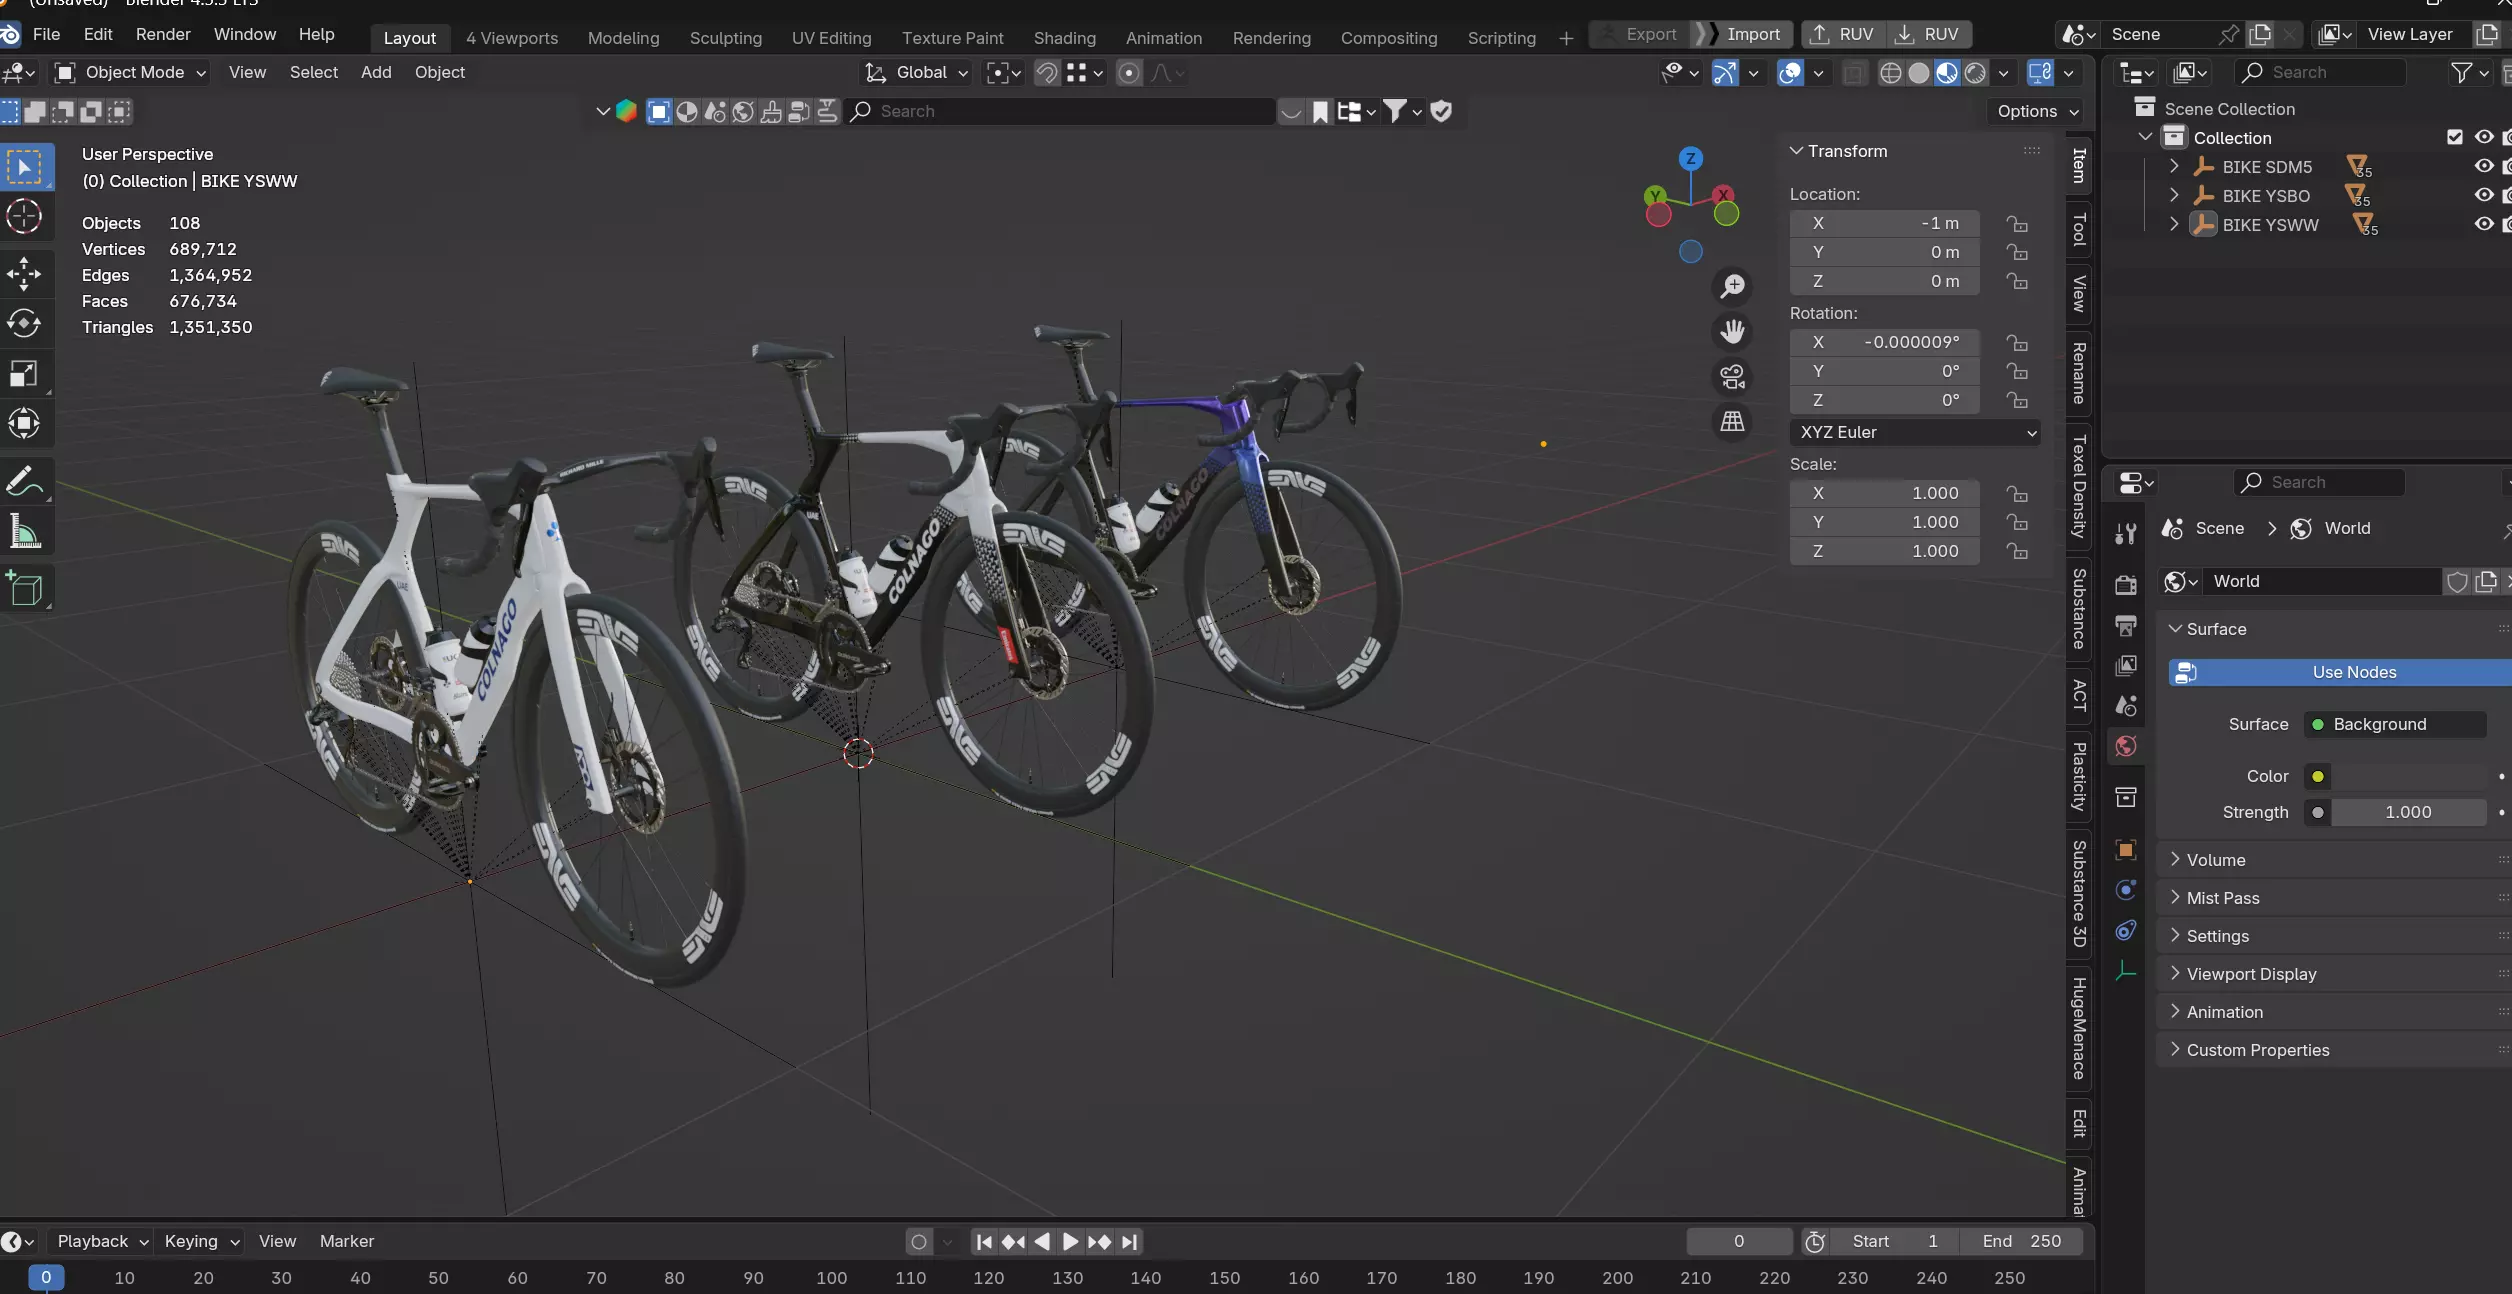2512x1294 pixels.
Task: Open the XYZ Euler rotation mode dropdown
Action: point(1914,433)
